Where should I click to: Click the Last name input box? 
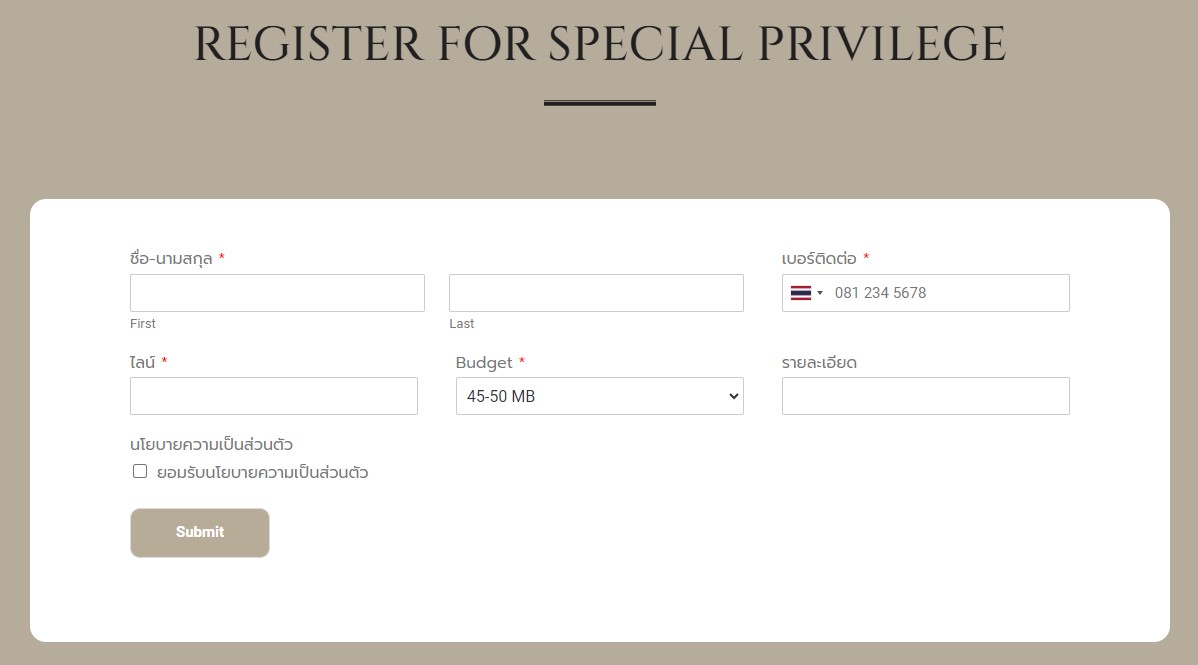(x=596, y=293)
